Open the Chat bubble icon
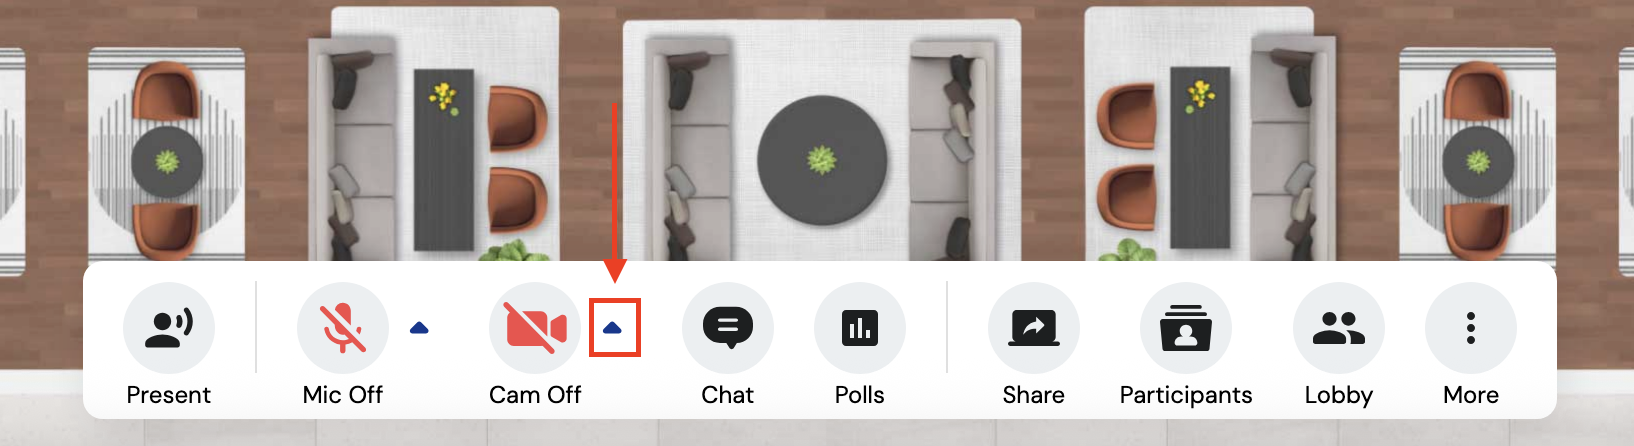This screenshot has height=446, width=1634. click(728, 328)
